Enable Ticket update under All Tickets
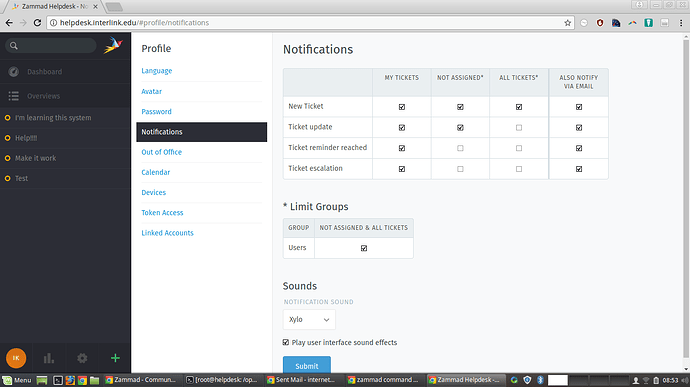 pyautogui.click(x=519, y=128)
